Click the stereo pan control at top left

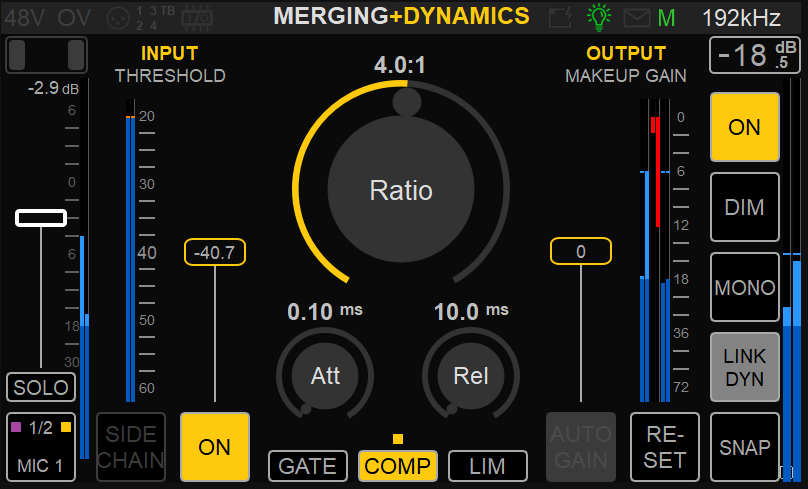[46, 55]
